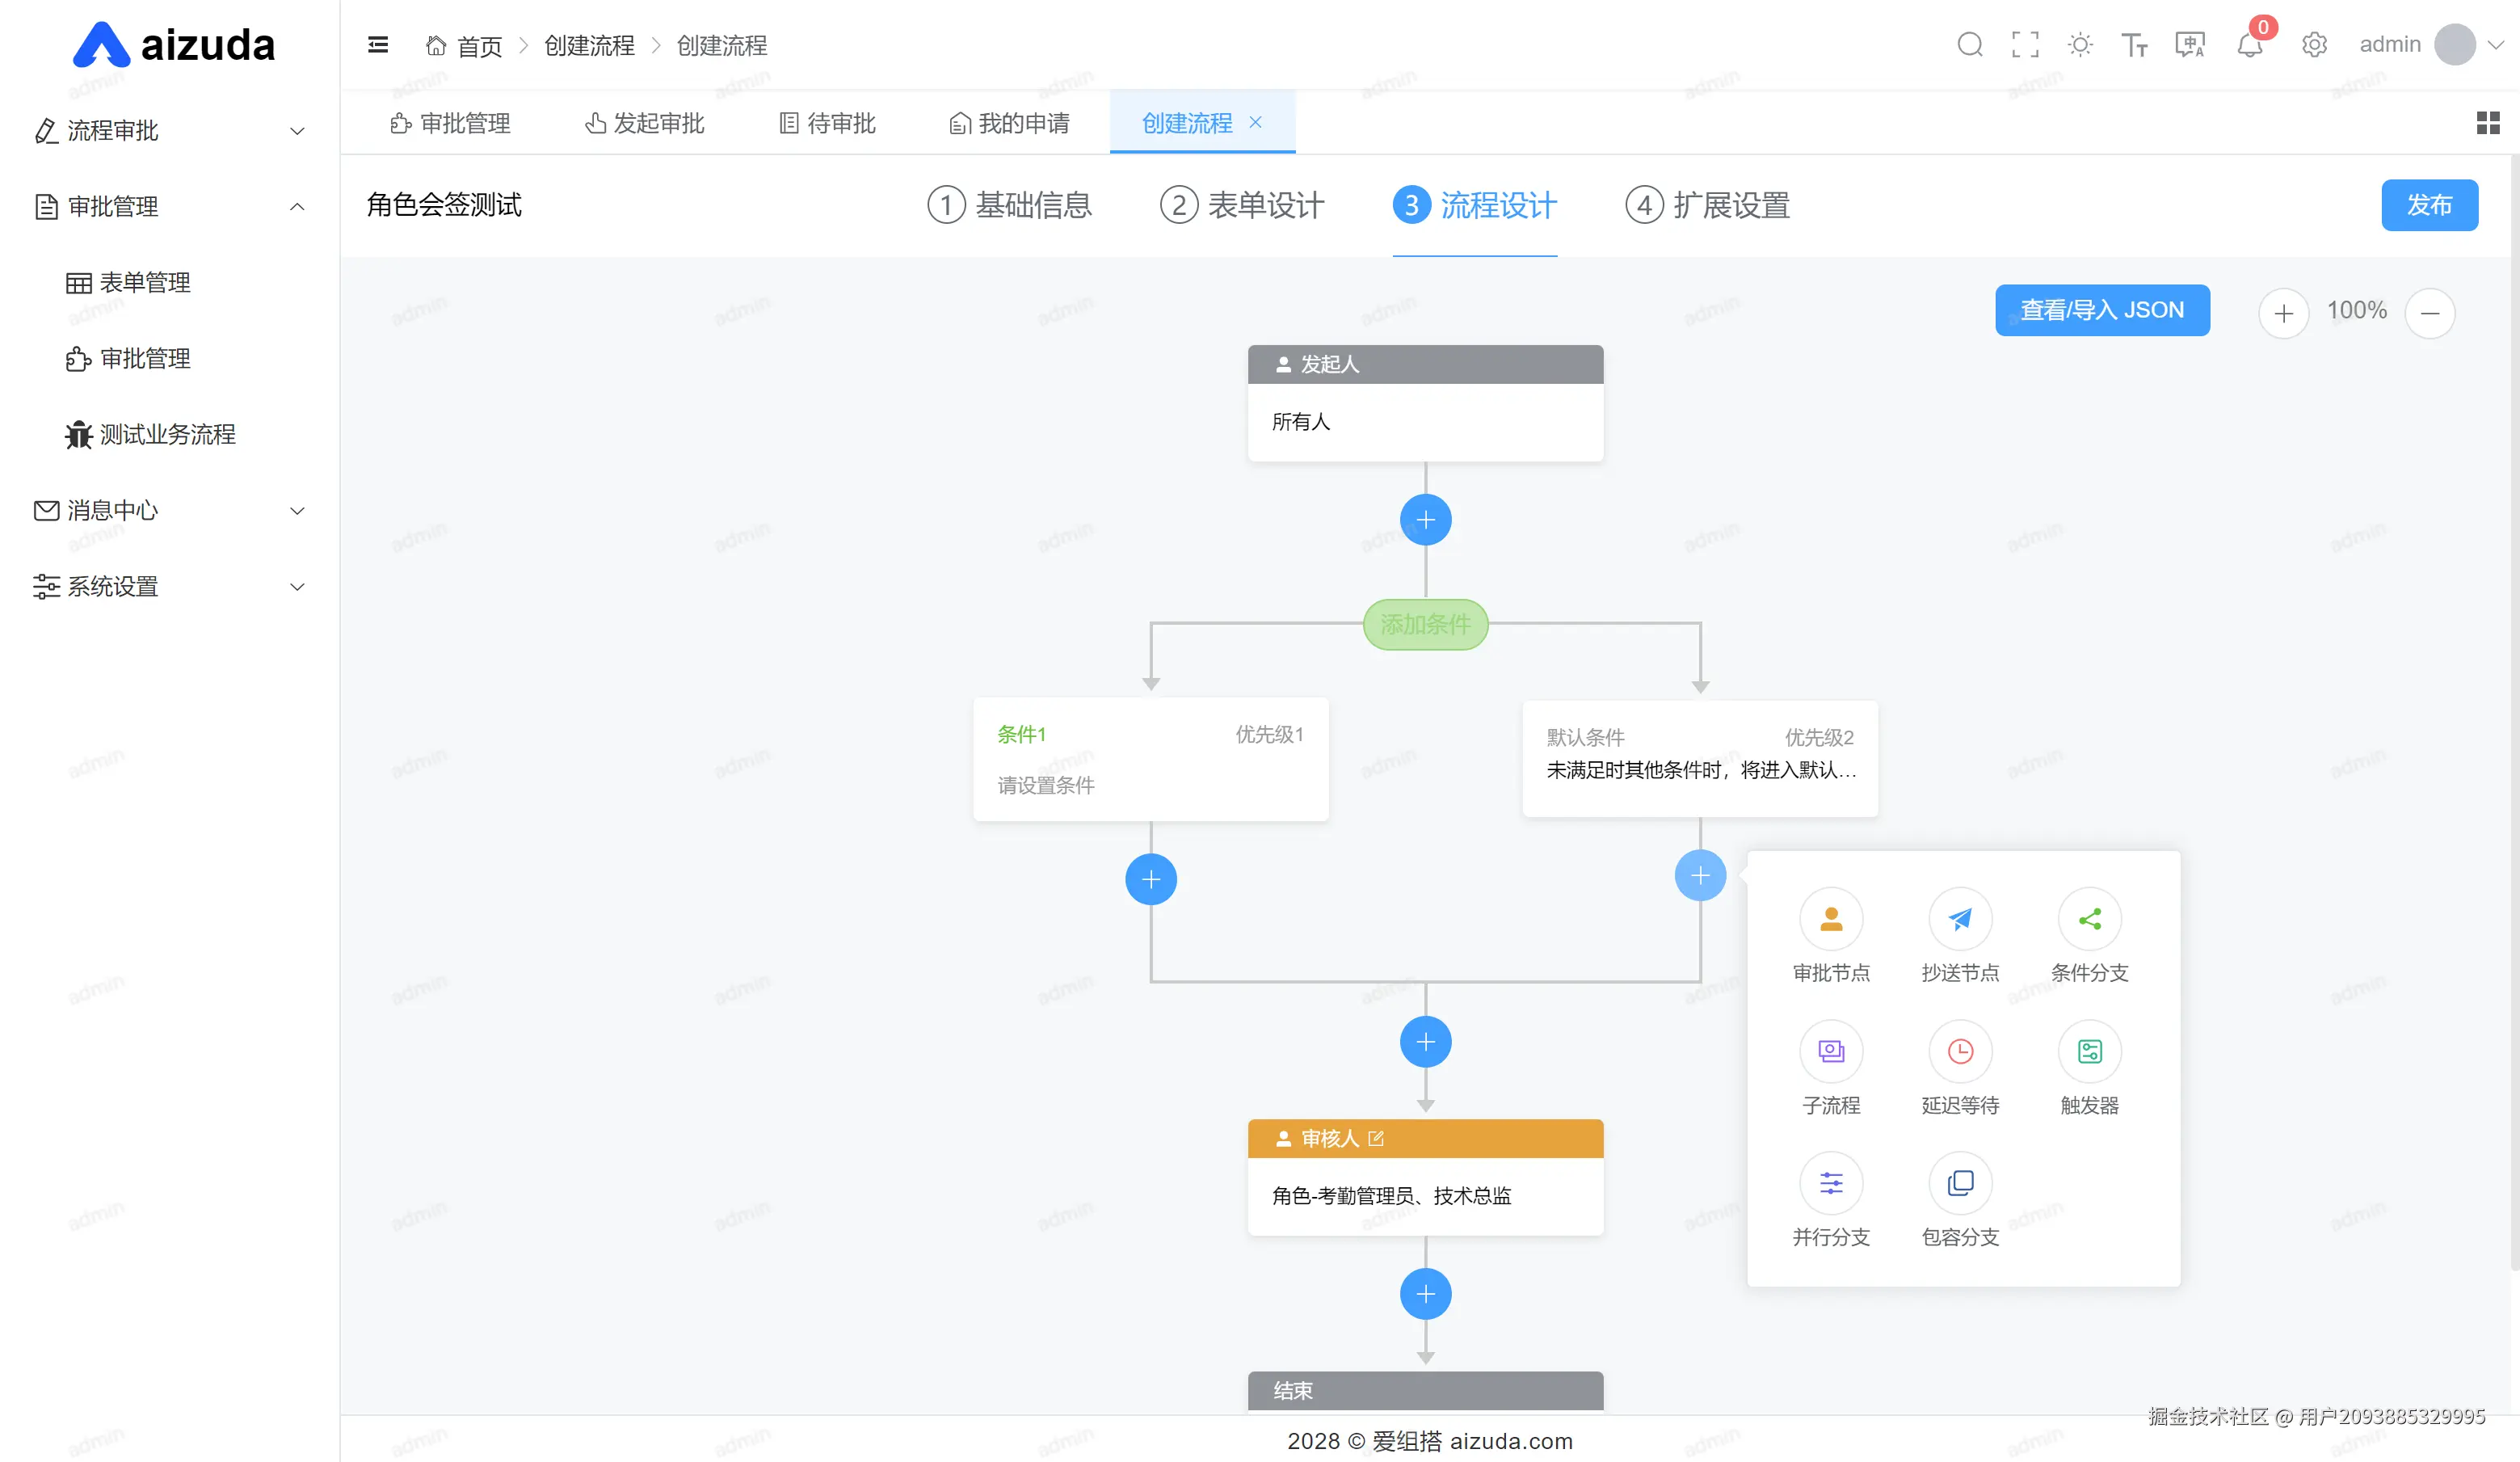Select the sub-process (子流程) node icon
Screen dimensions: 2520x1462
click(1830, 1051)
